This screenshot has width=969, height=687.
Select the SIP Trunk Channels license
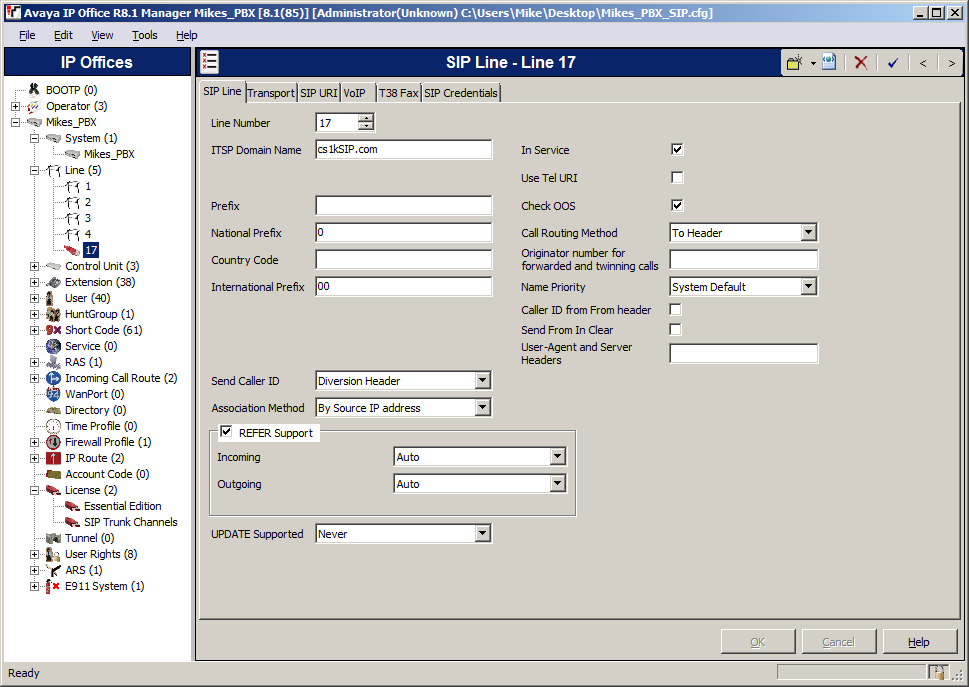[130, 522]
